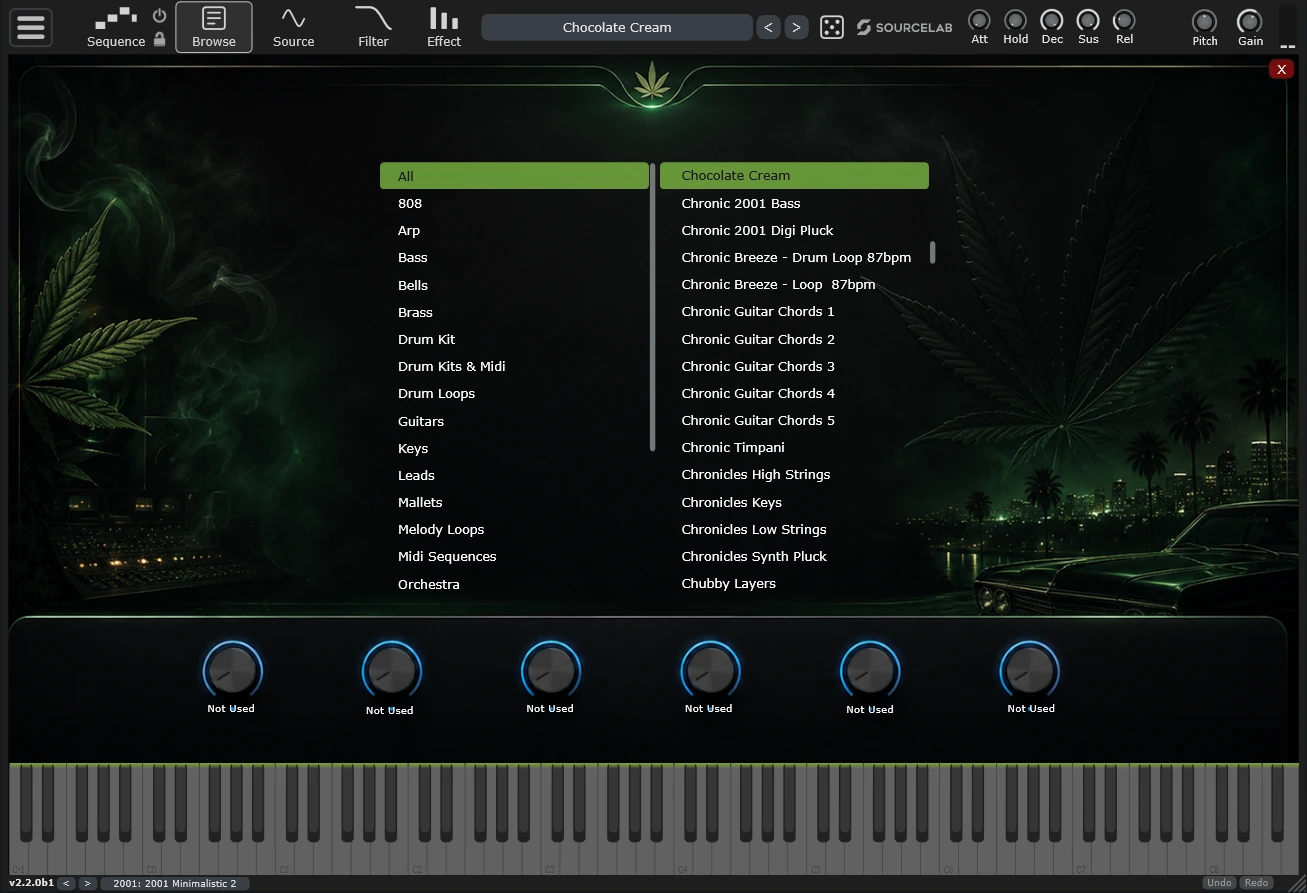Screen dimensions: 1307x893
Task: Load the Chronicles High Strings preset
Action: 794,474
